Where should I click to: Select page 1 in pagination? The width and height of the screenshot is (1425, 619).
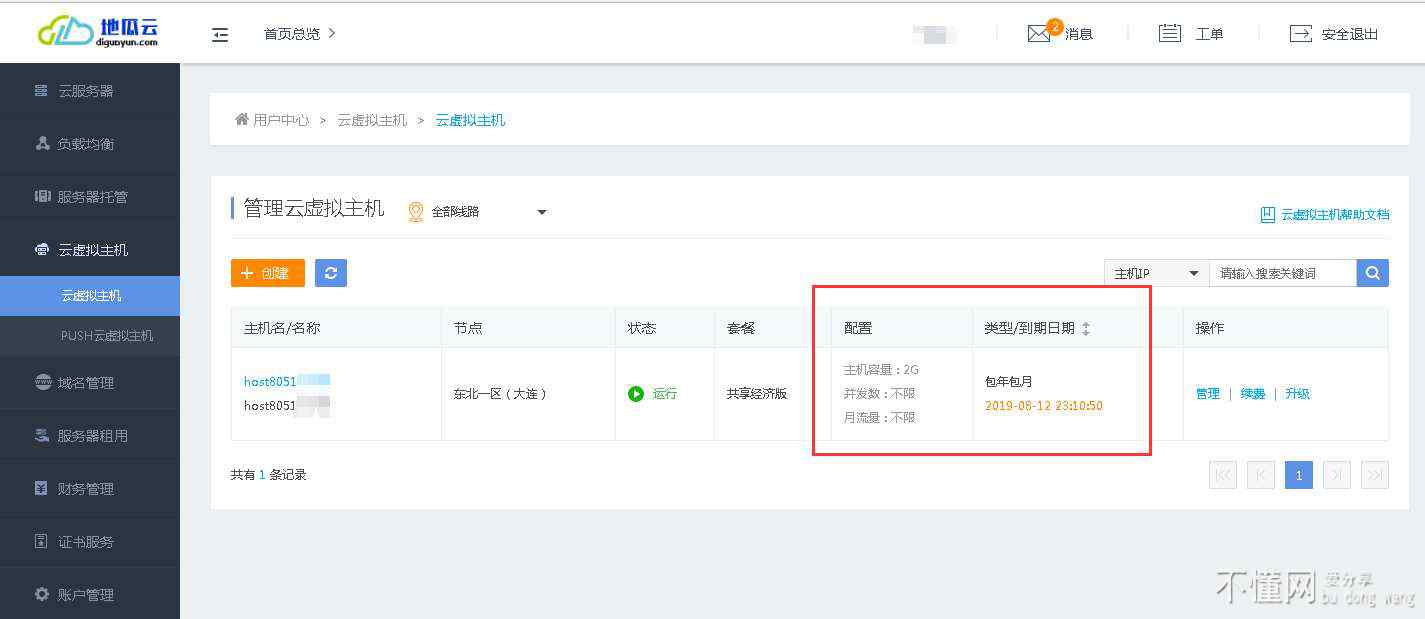point(1299,475)
